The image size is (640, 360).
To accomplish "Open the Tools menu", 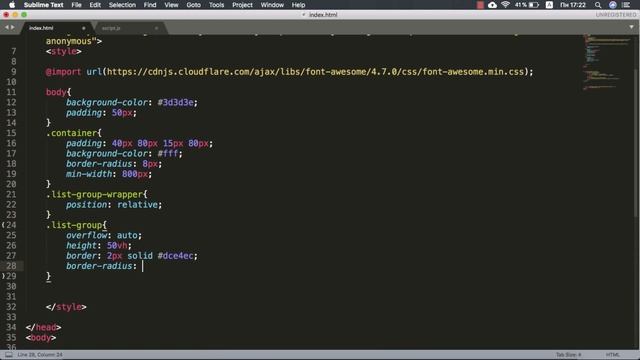I will coord(216,5).
